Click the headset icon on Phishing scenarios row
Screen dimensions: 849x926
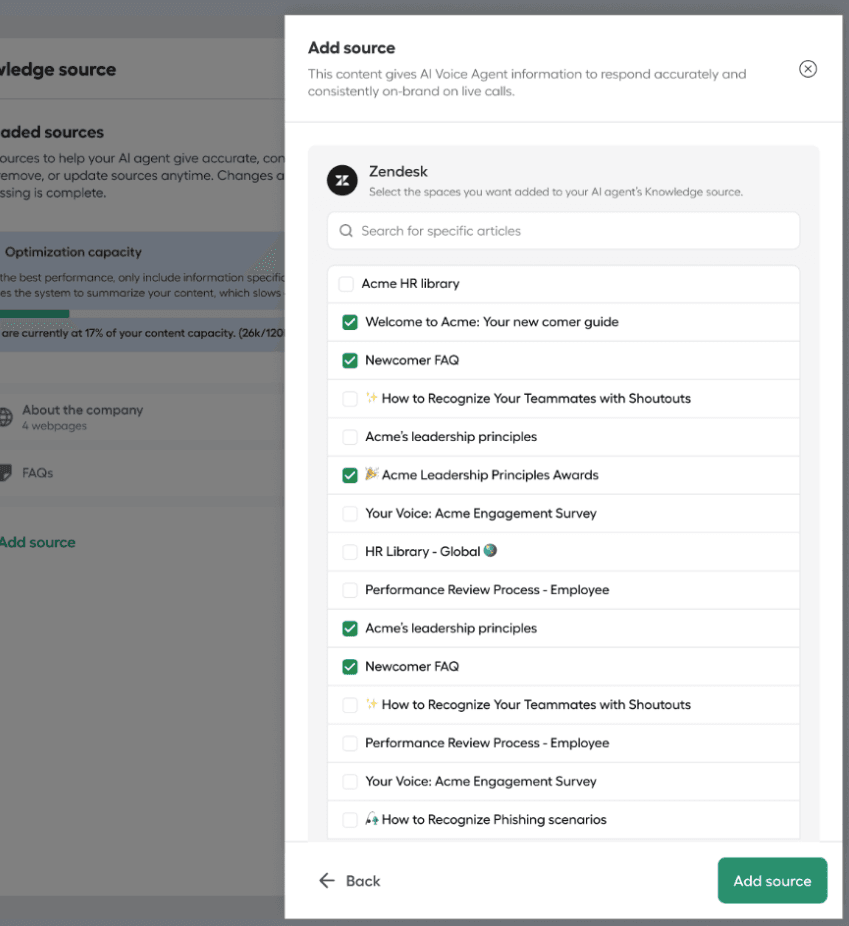[371, 819]
